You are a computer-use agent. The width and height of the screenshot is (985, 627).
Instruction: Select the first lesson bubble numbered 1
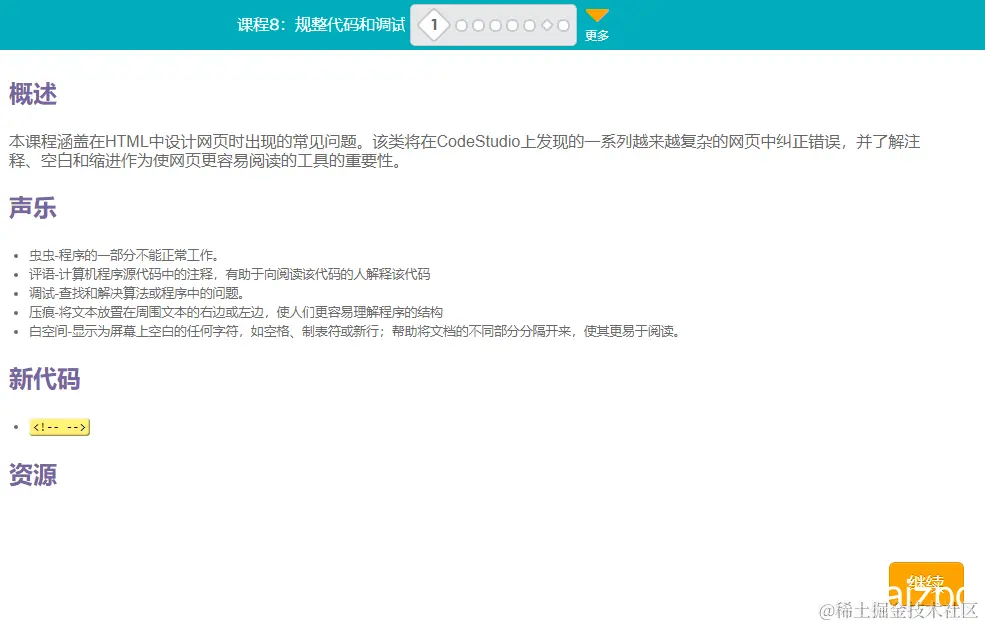pos(434,24)
